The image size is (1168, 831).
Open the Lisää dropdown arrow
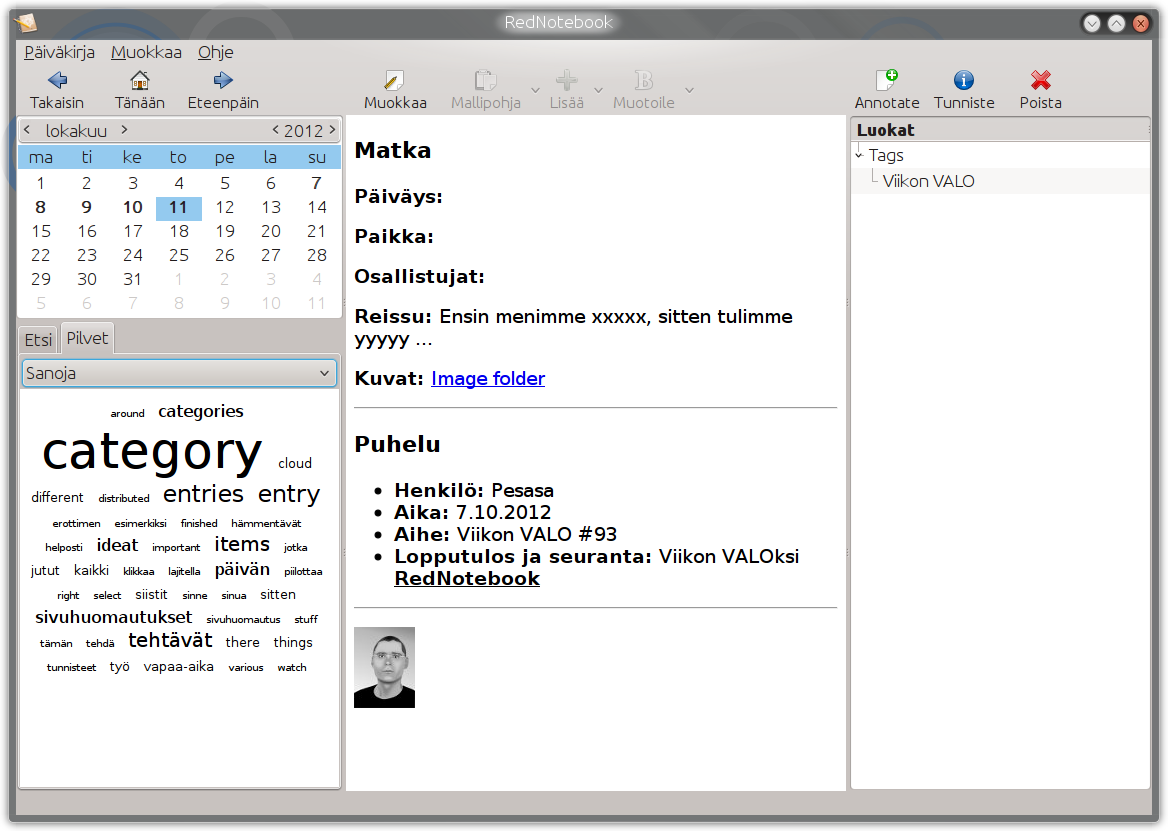[x=598, y=90]
